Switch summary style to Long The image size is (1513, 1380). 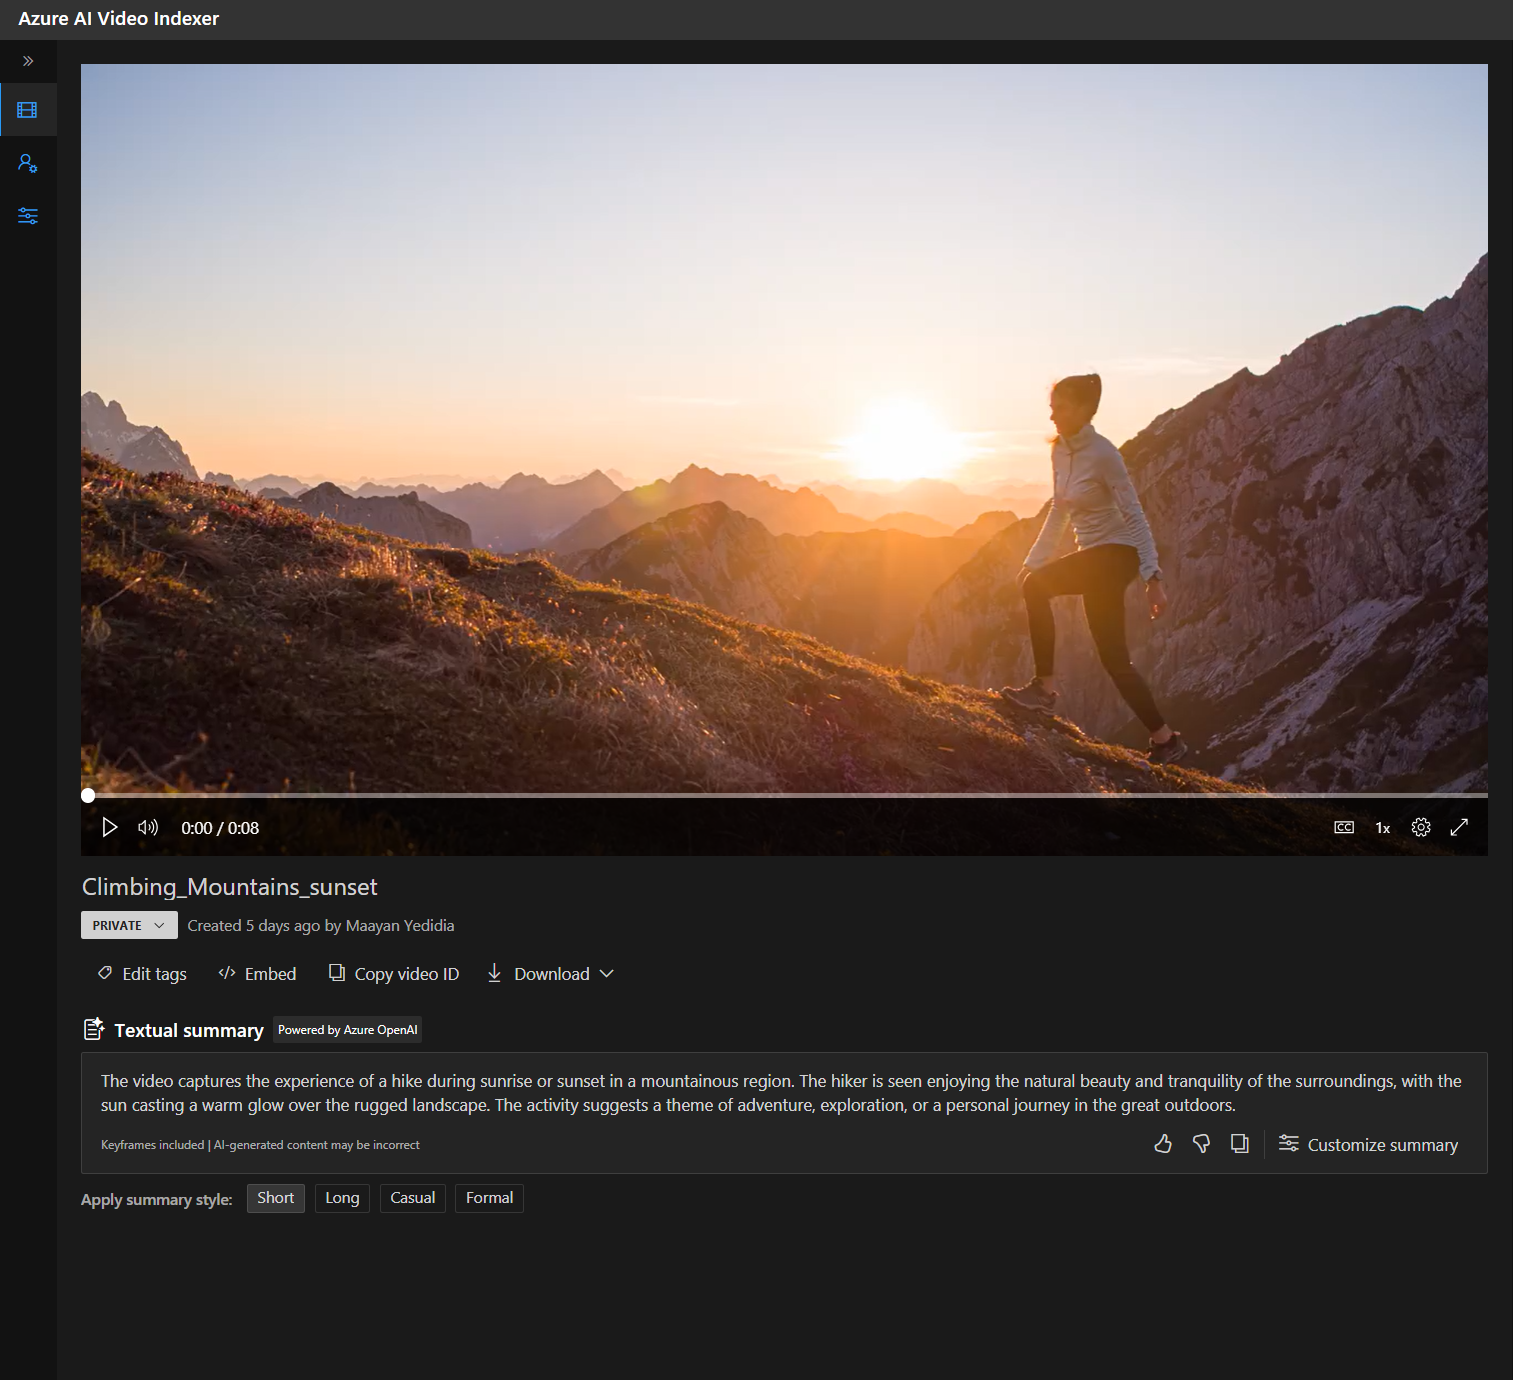[341, 1197]
